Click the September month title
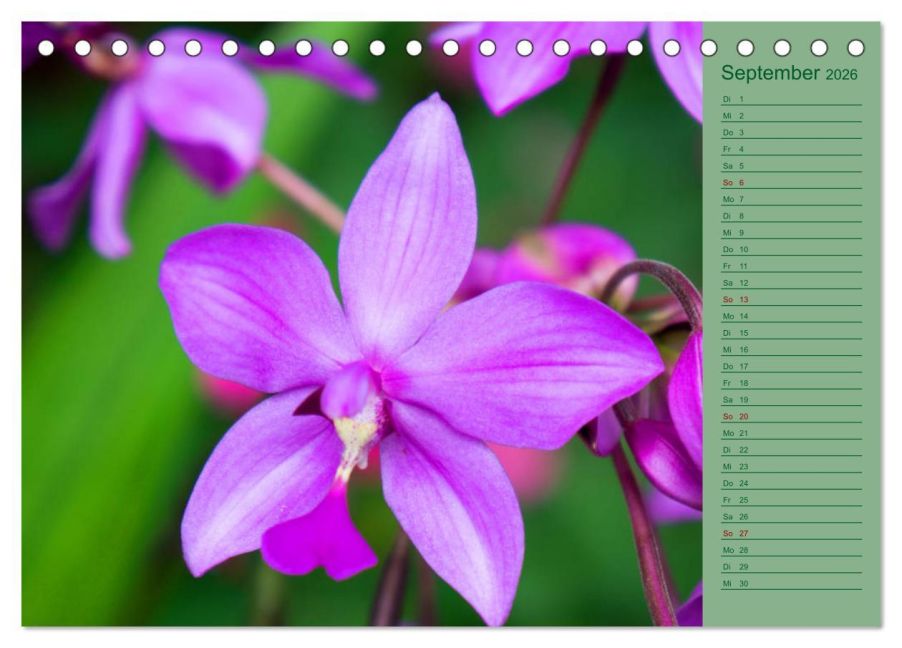The width and height of the screenshot is (902, 648). tap(770, 73)
